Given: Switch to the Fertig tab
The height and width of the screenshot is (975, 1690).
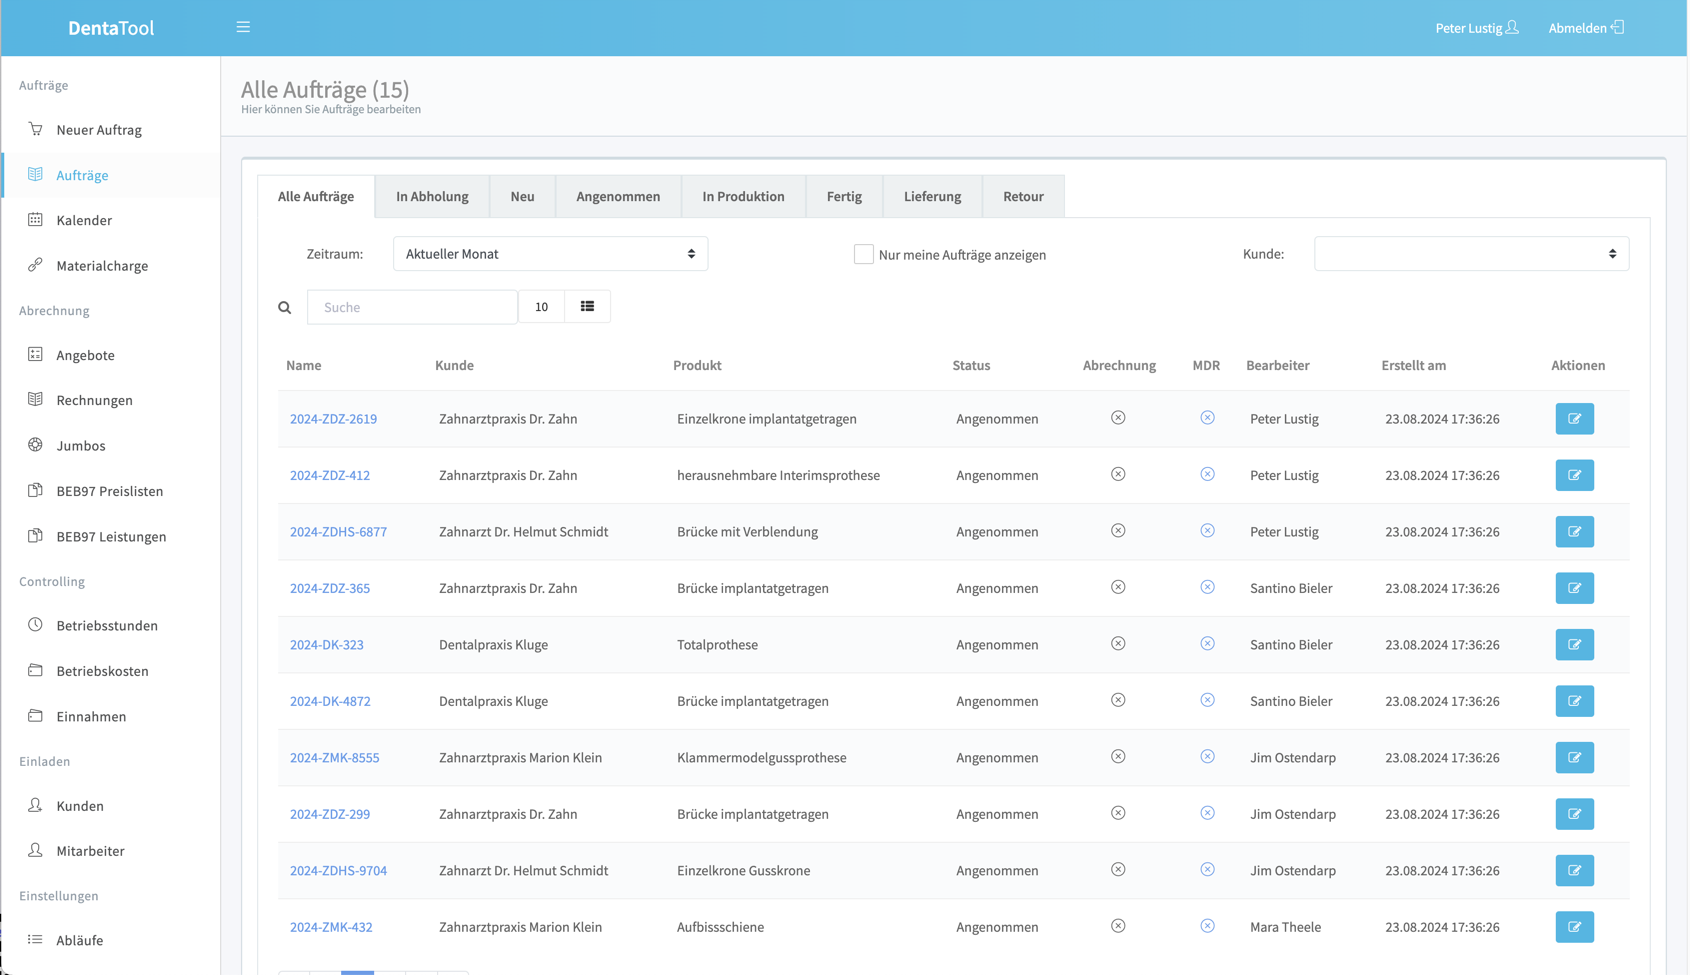Looking at the screenshot, I should 844,196.
